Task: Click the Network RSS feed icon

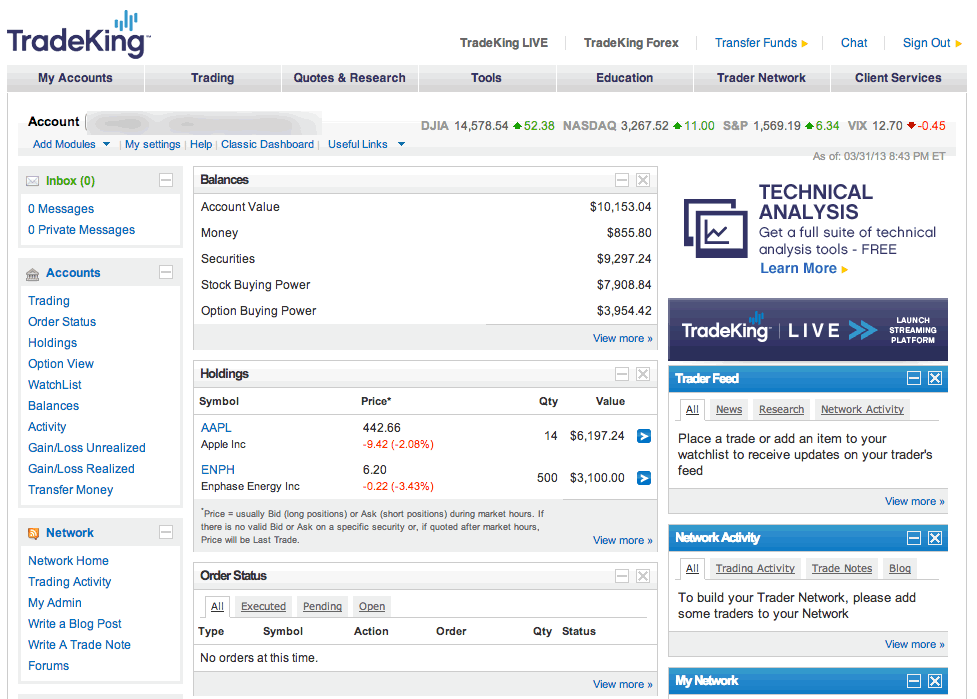Action: coord(33,533)
